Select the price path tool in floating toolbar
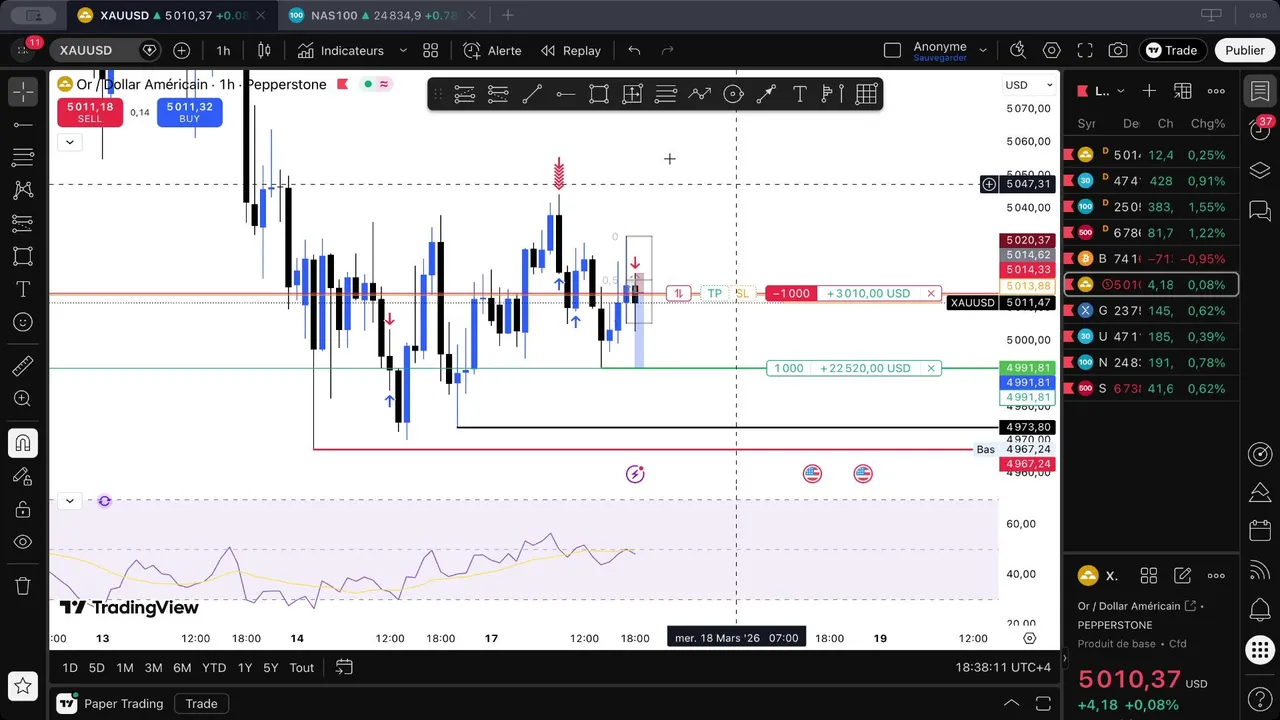Viewport: 1280px width, 720px height. tap(699, 94)
